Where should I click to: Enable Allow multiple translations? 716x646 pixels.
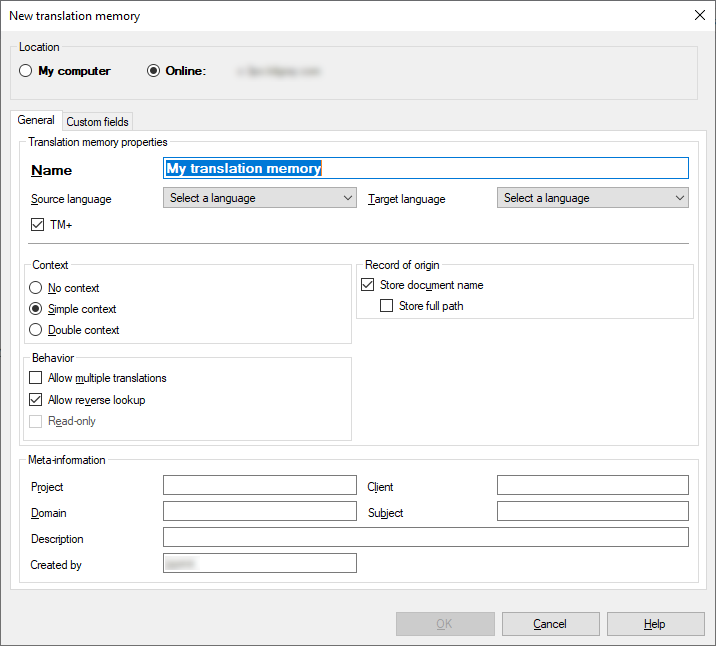37,378
